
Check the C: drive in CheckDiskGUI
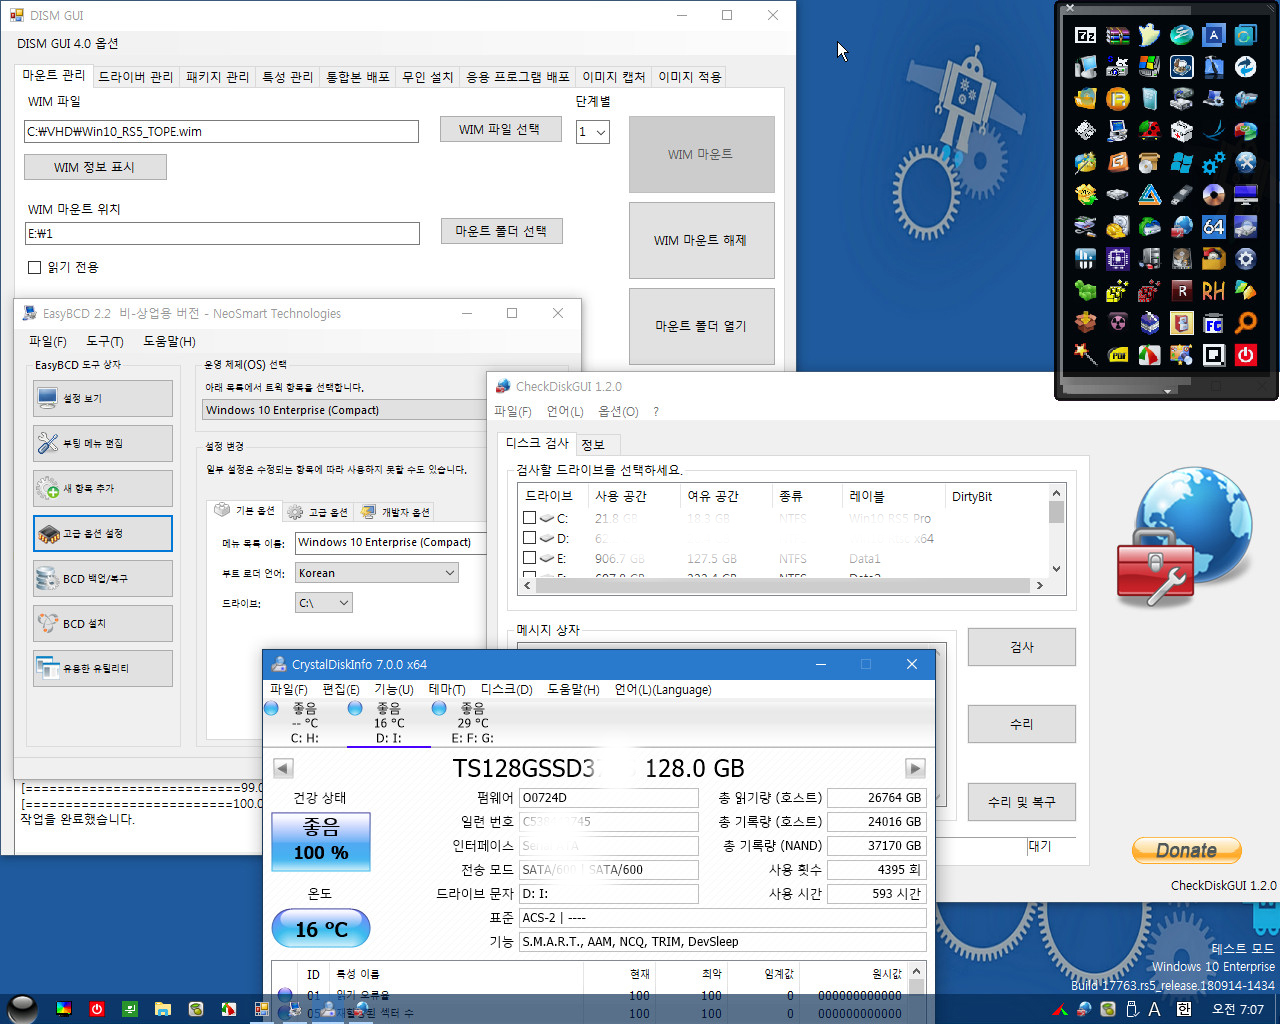[530, 518]
